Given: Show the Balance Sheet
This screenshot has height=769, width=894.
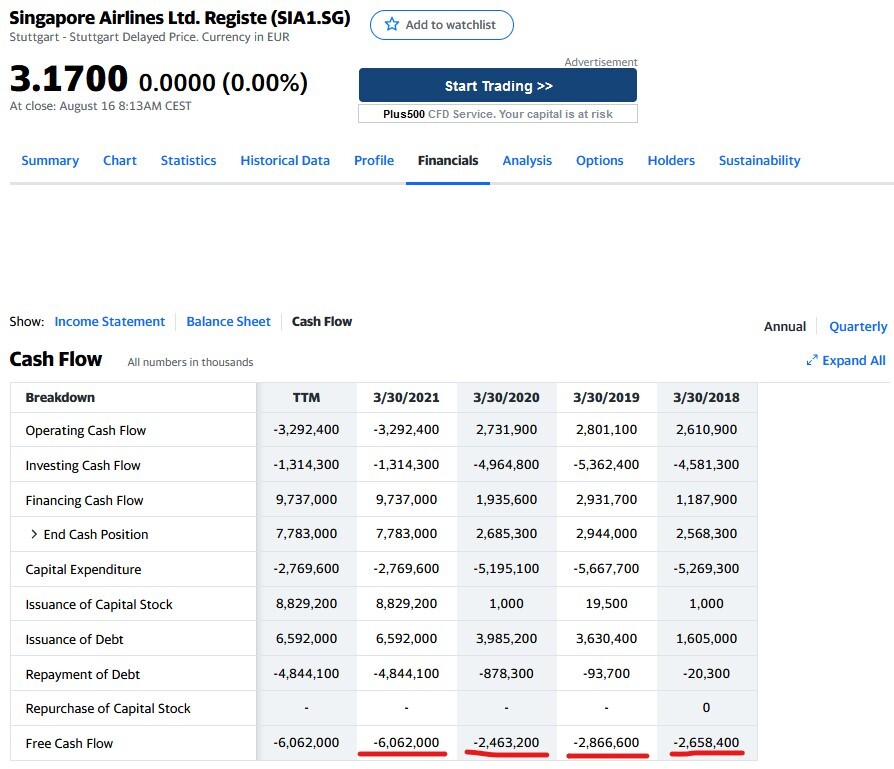Looking at the screenshot, I should pos(228,322).
